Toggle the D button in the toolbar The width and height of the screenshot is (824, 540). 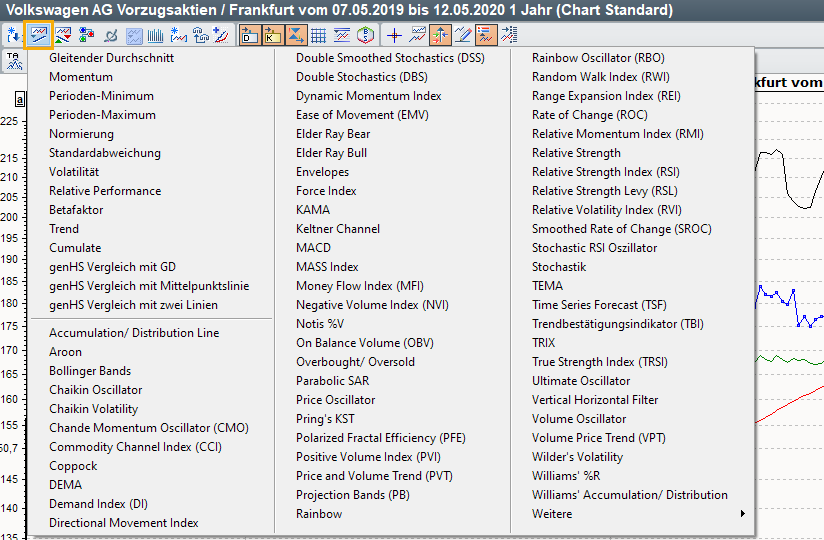coord(249,36)
